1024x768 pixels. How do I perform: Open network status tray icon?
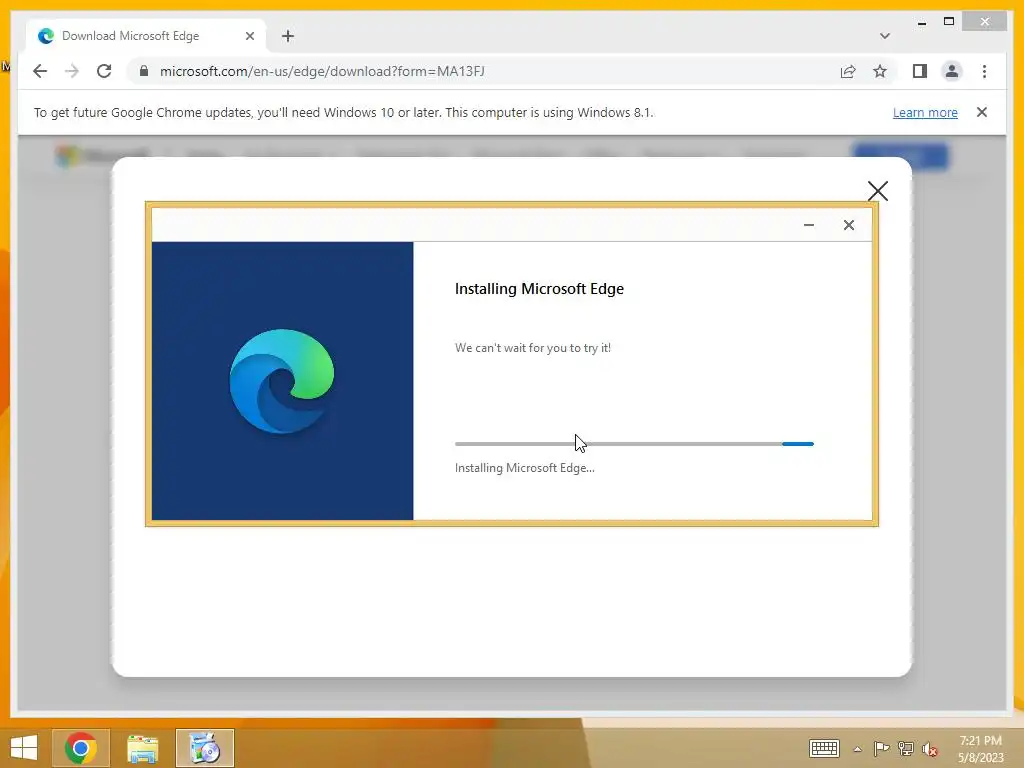coord(906,748)
